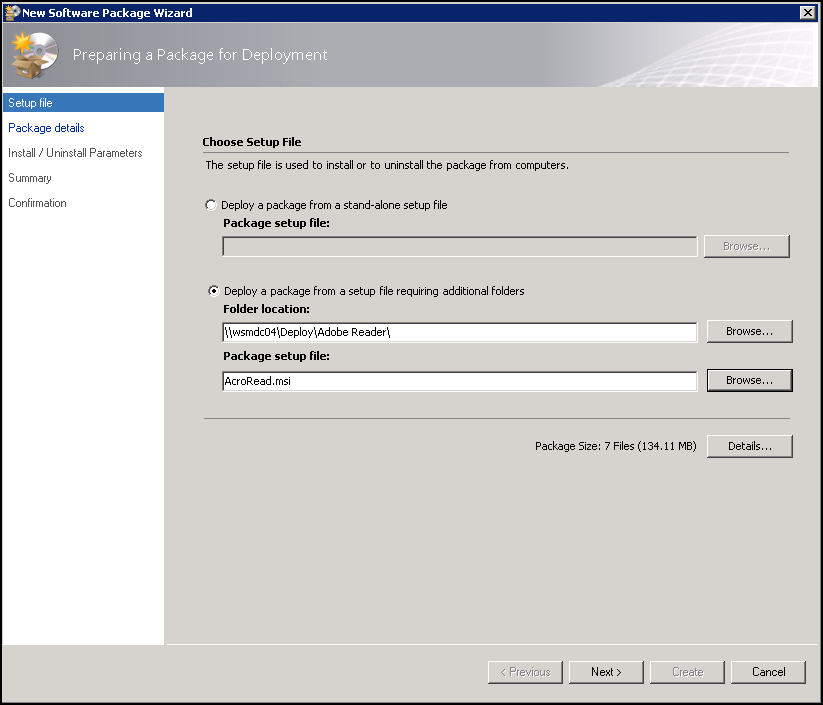This screenshot has height=705, width=823.
Task: Click the package deployment icon in the header
Action: [33, 54]
